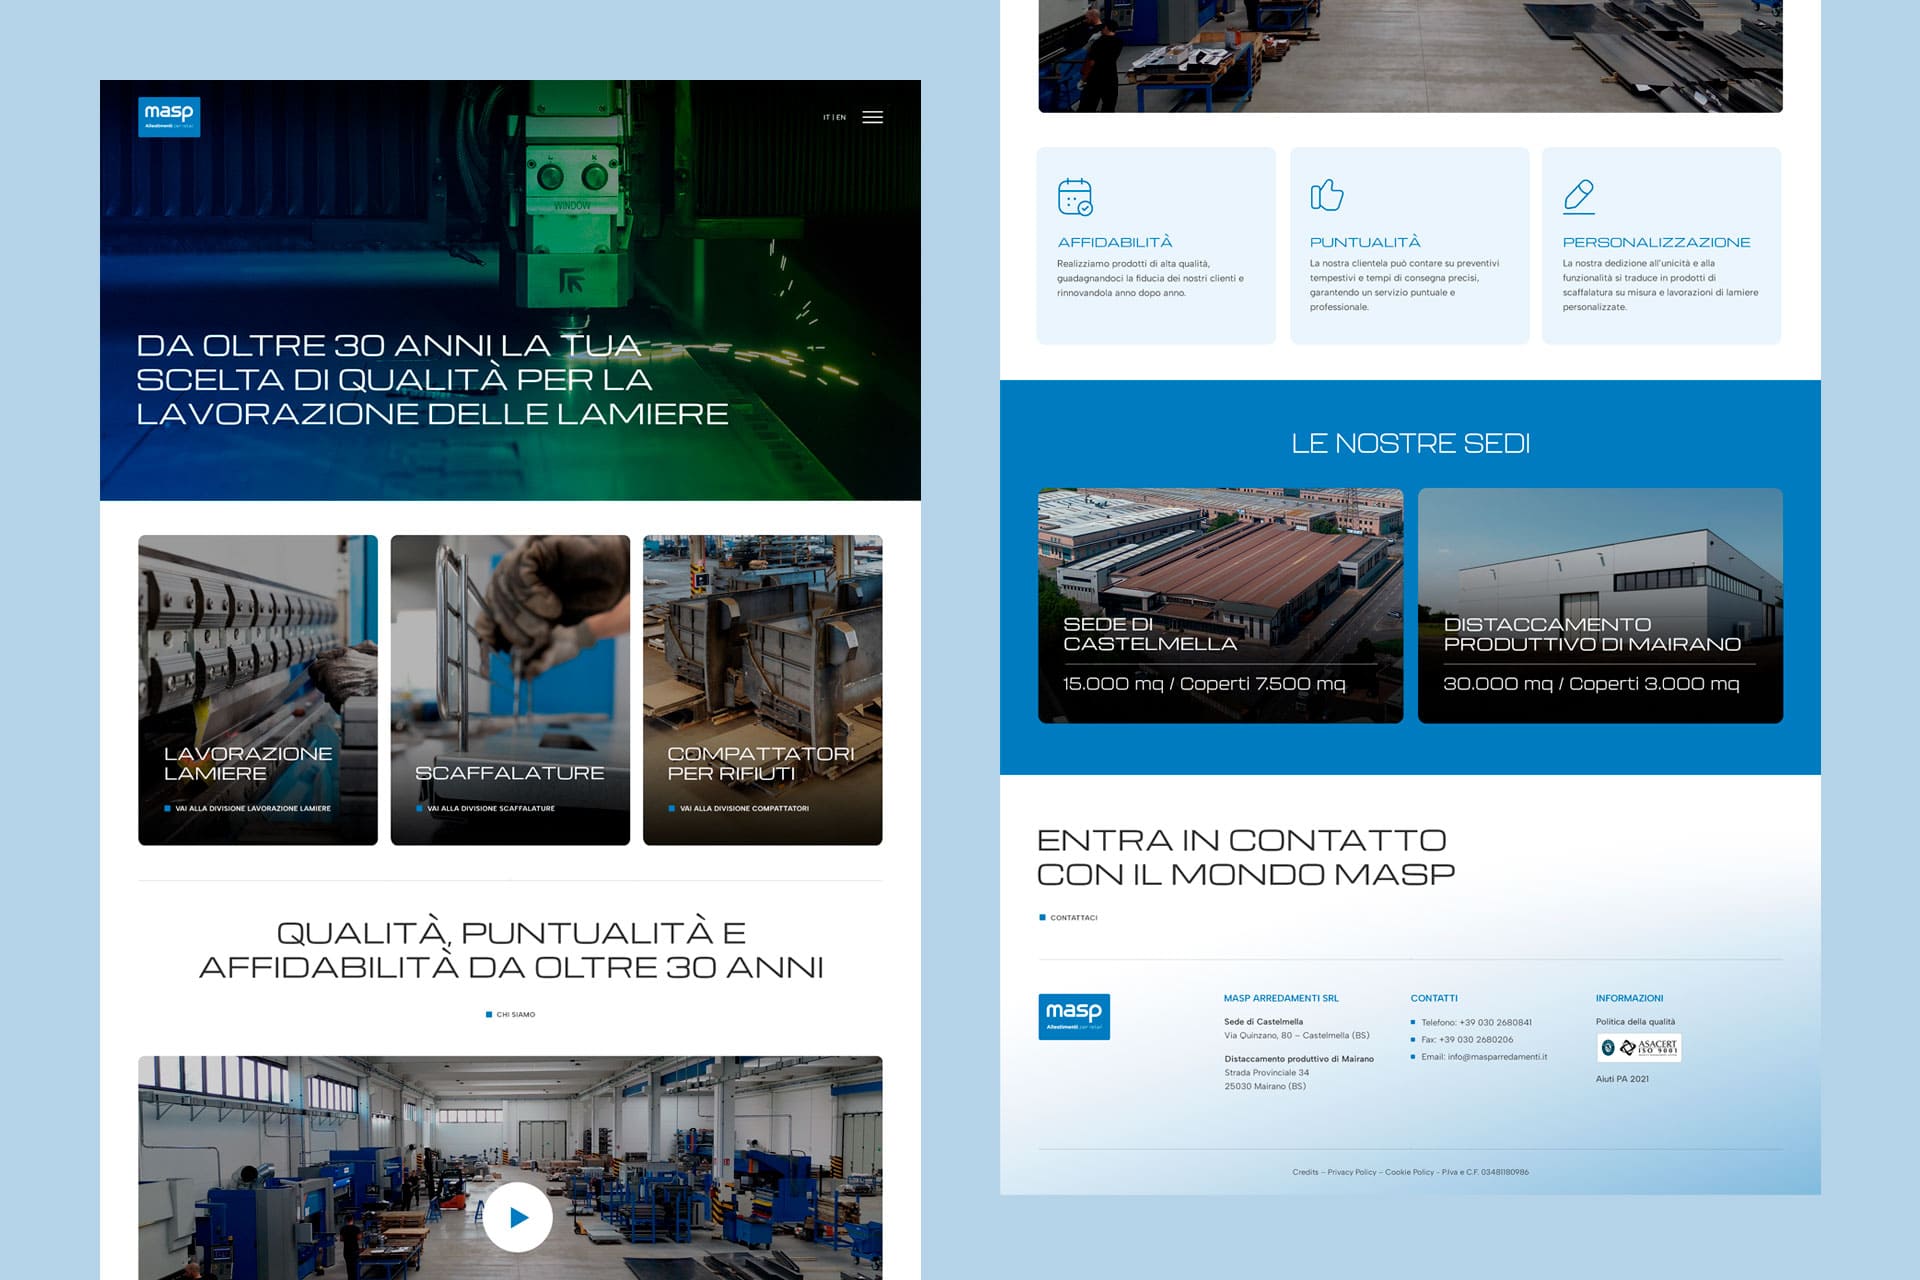The height and width of the screenshot is (1280, 1920).
Task: Open the Lavorazione Lamiere division card
Action: (258, 690)
